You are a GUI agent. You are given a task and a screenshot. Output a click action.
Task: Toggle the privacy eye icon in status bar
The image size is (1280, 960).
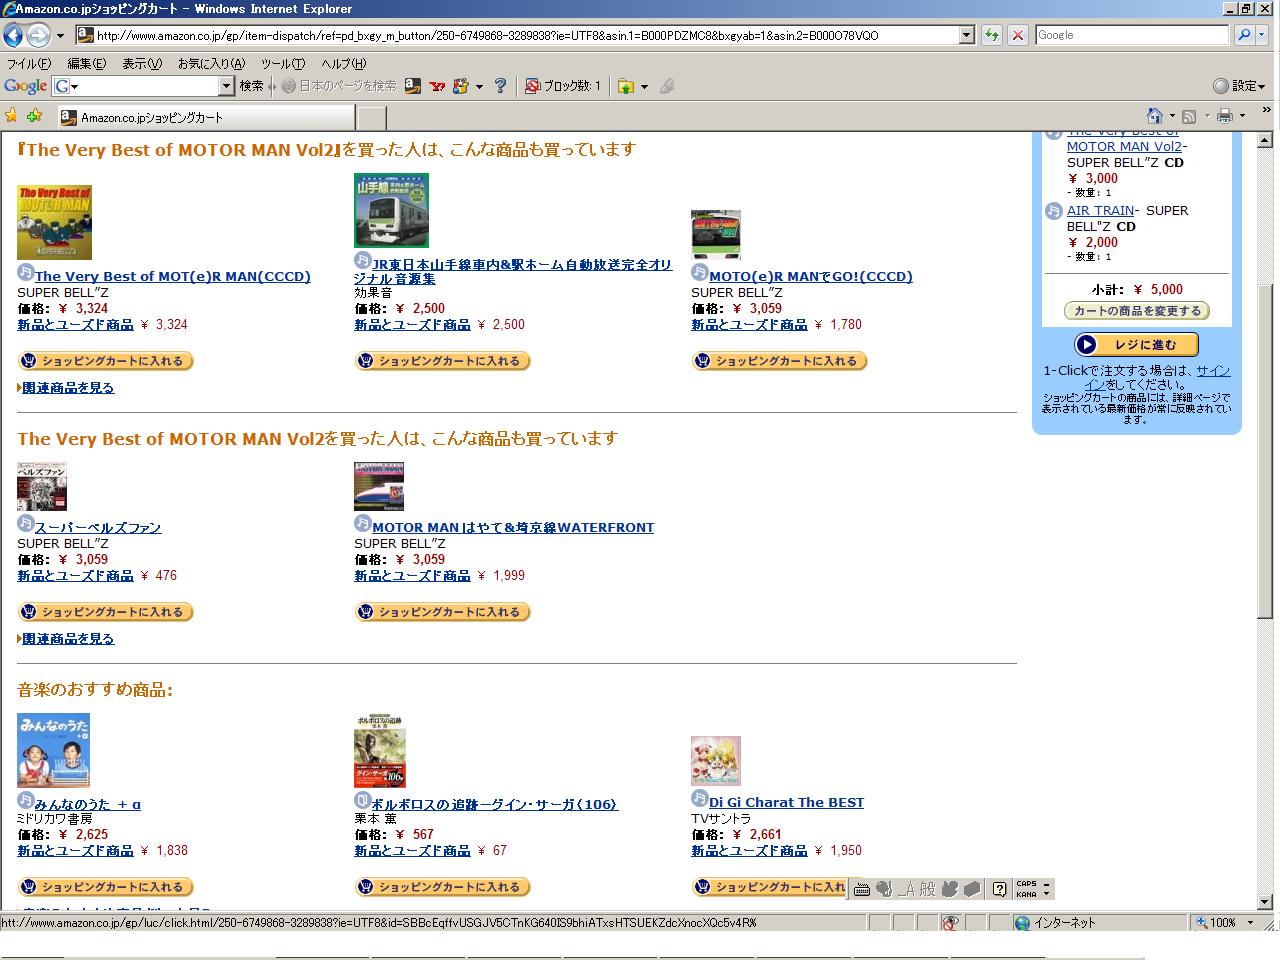click(x=950, y=923)
